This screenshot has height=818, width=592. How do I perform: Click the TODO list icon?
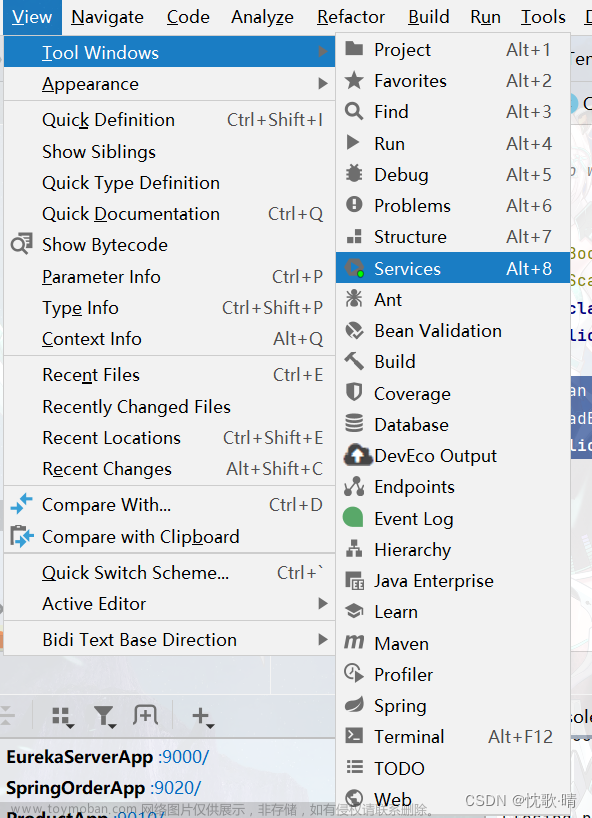[355, 767]
